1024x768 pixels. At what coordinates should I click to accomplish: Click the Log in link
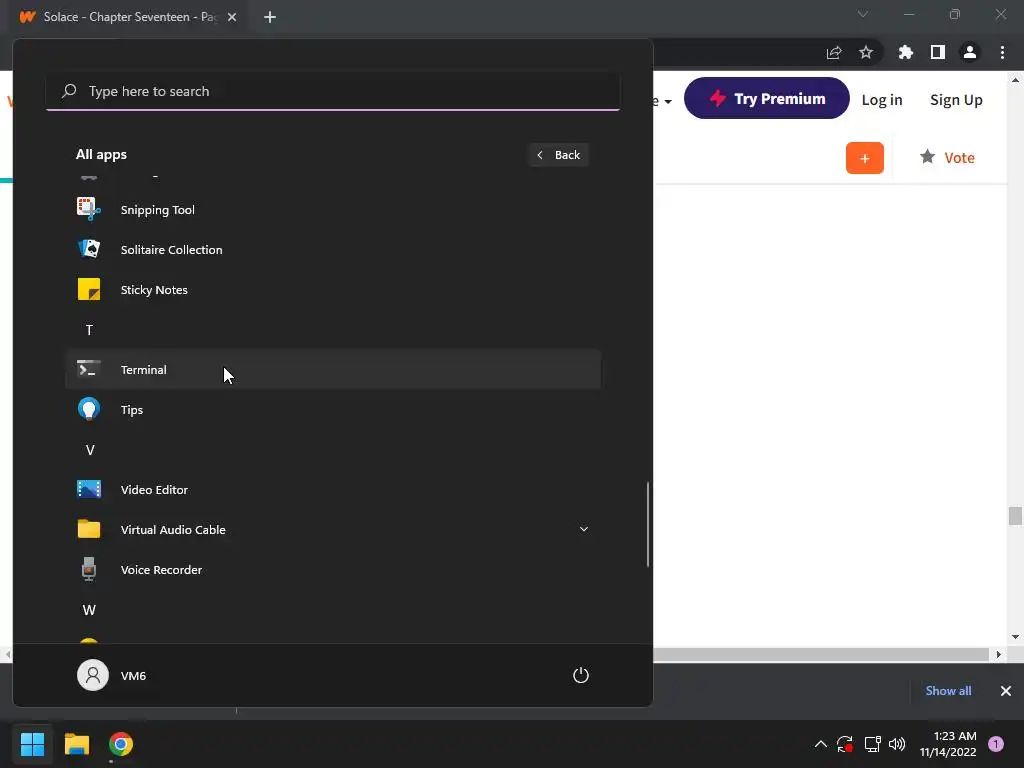pyautogui.click(x=882, y=99)
